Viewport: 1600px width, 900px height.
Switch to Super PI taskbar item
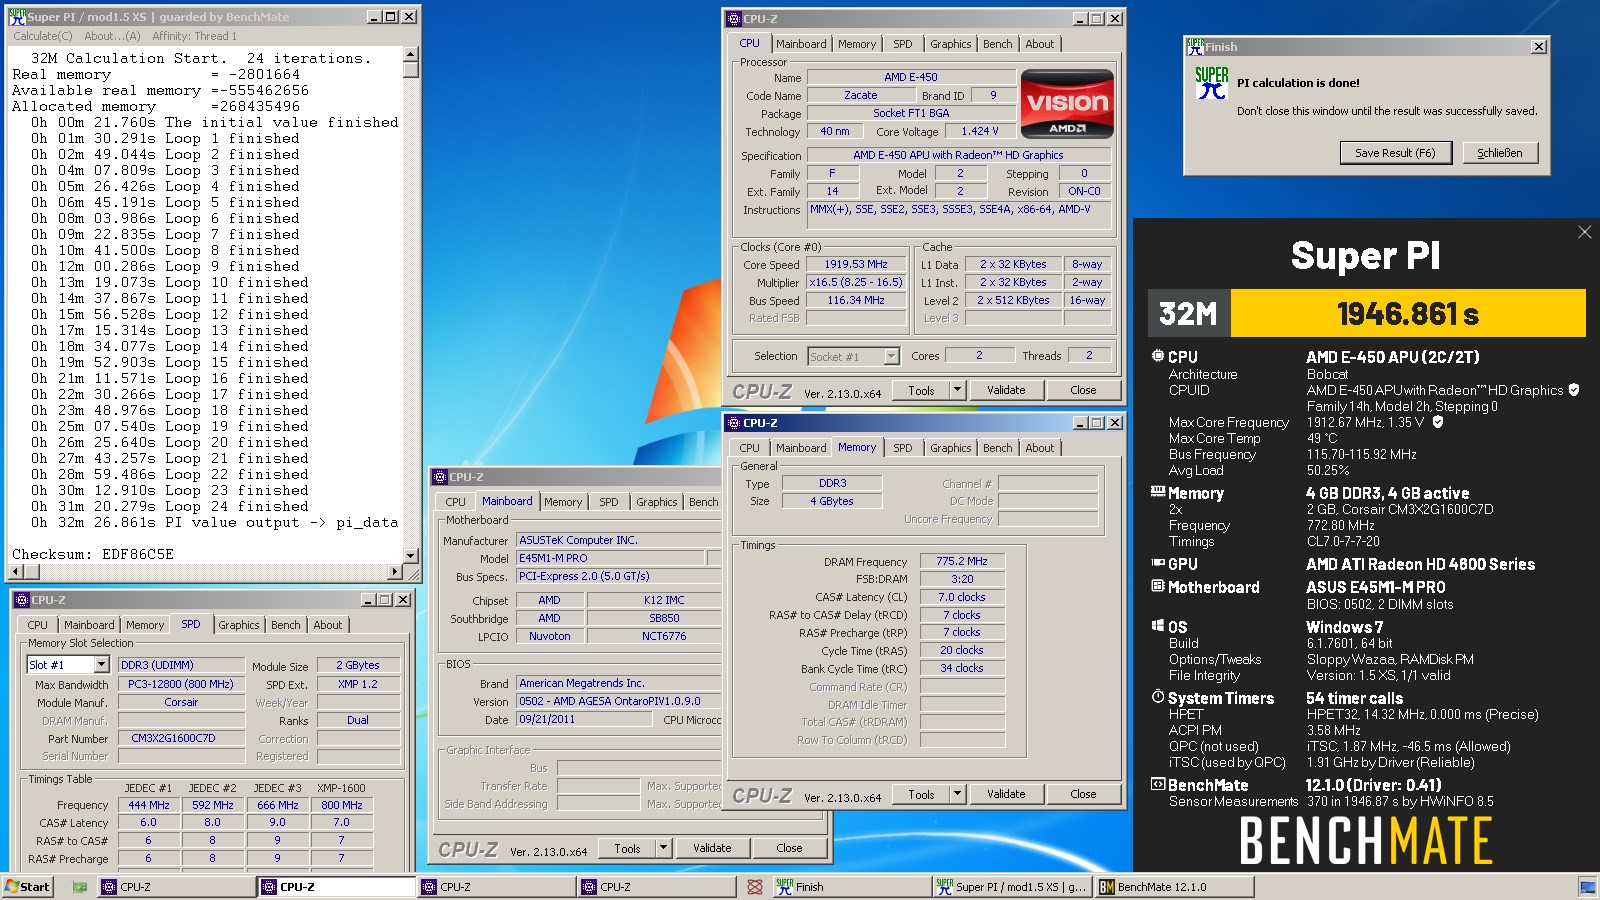(1012, 887)
